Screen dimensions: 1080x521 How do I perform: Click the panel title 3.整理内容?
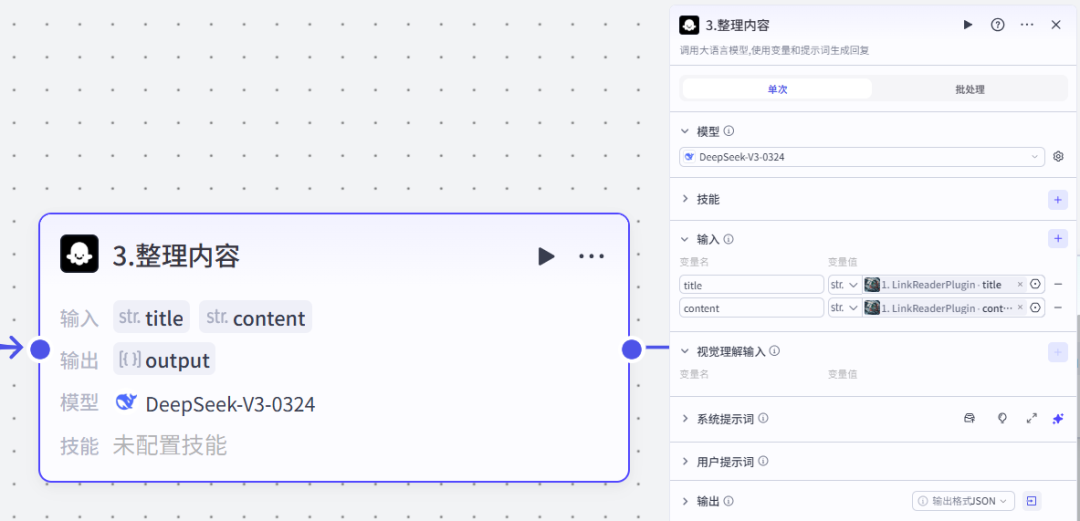pyautogui.click(x=737, y=25)
